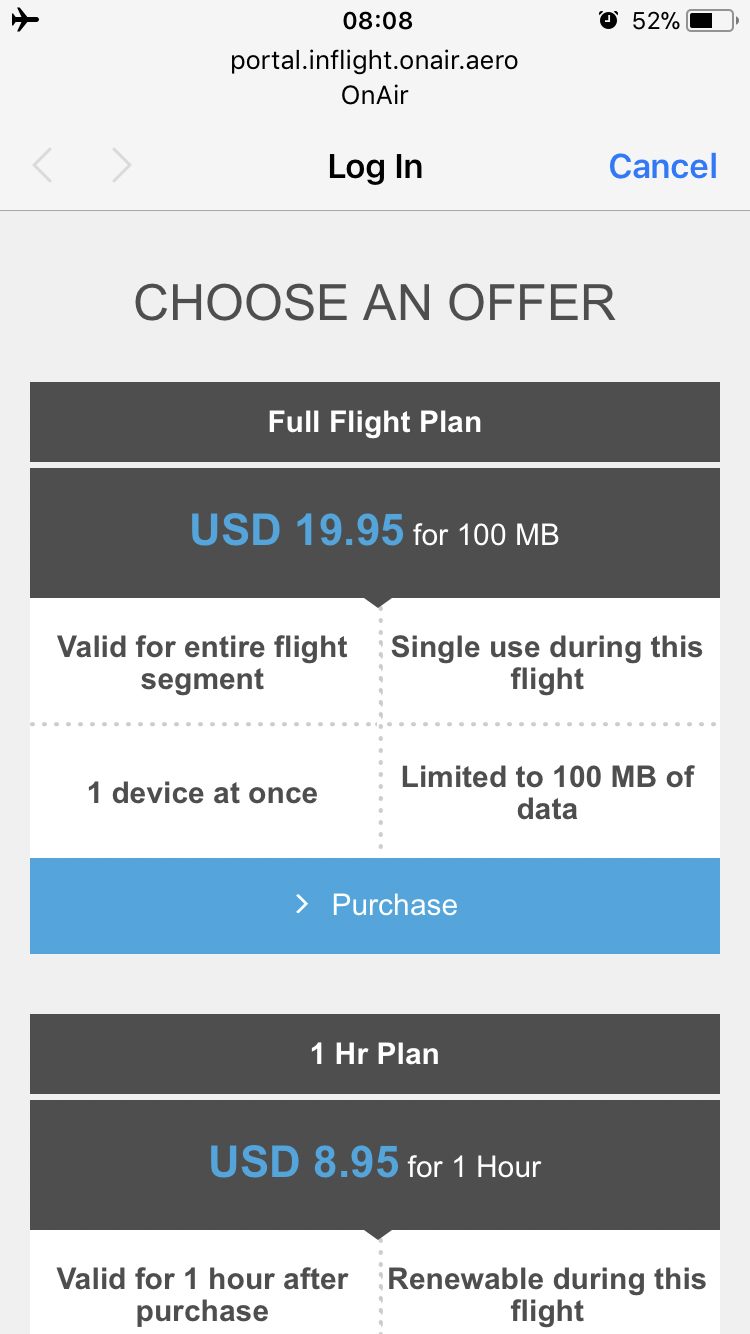Tap the alarm clock status icon
The image size is (750, 1334).
[608, 20]
